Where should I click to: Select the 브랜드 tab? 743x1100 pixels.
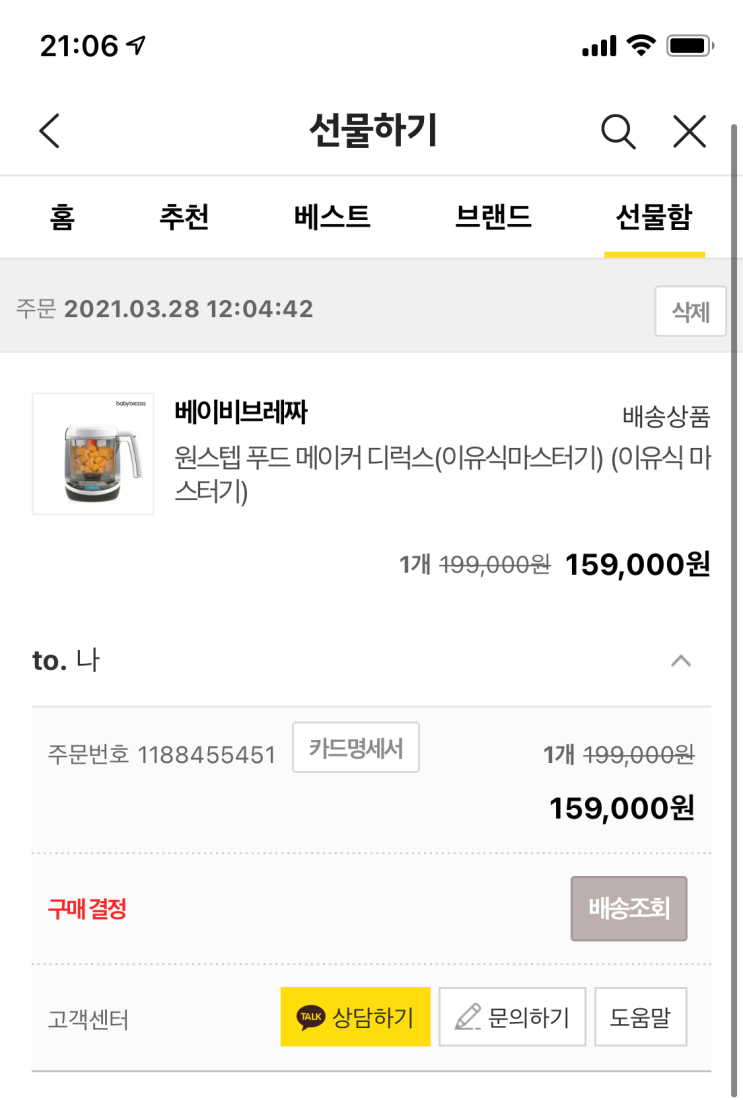(493, 217)
